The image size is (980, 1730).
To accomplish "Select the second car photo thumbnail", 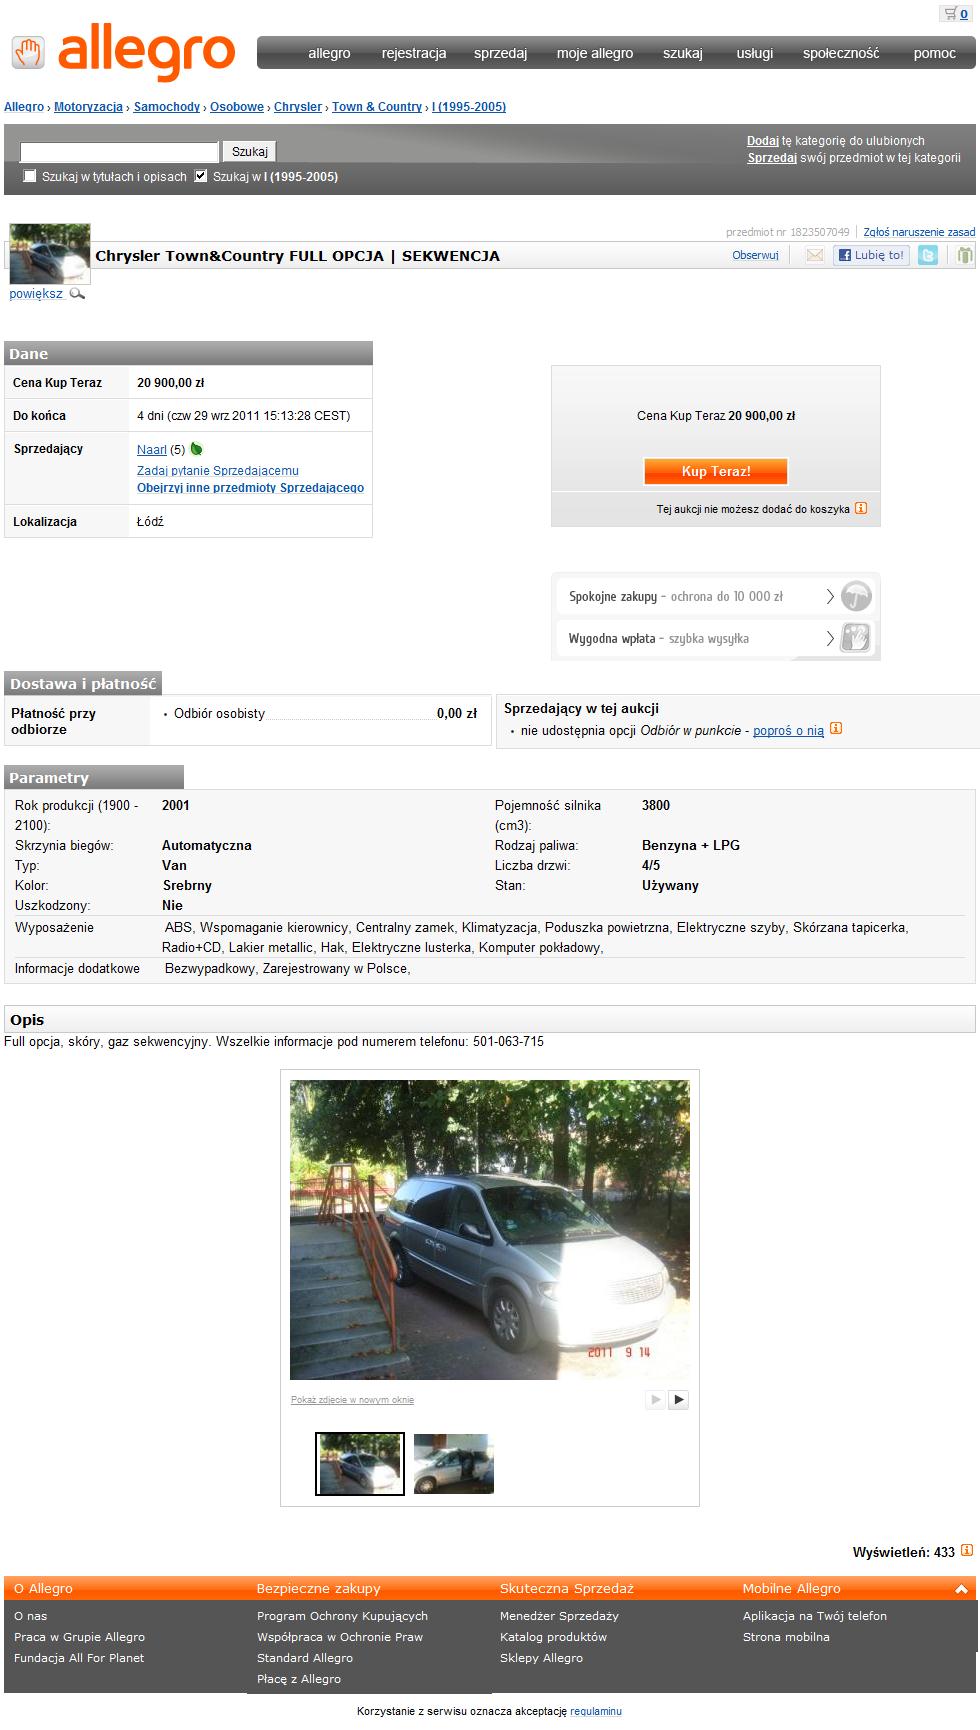I will click(454, 1464).
